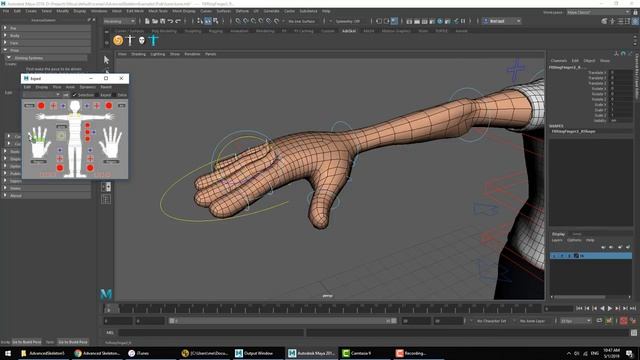Click the top-left red circle control in the Biped picker
Screen dimensions: 640x360
coord(41,106)
